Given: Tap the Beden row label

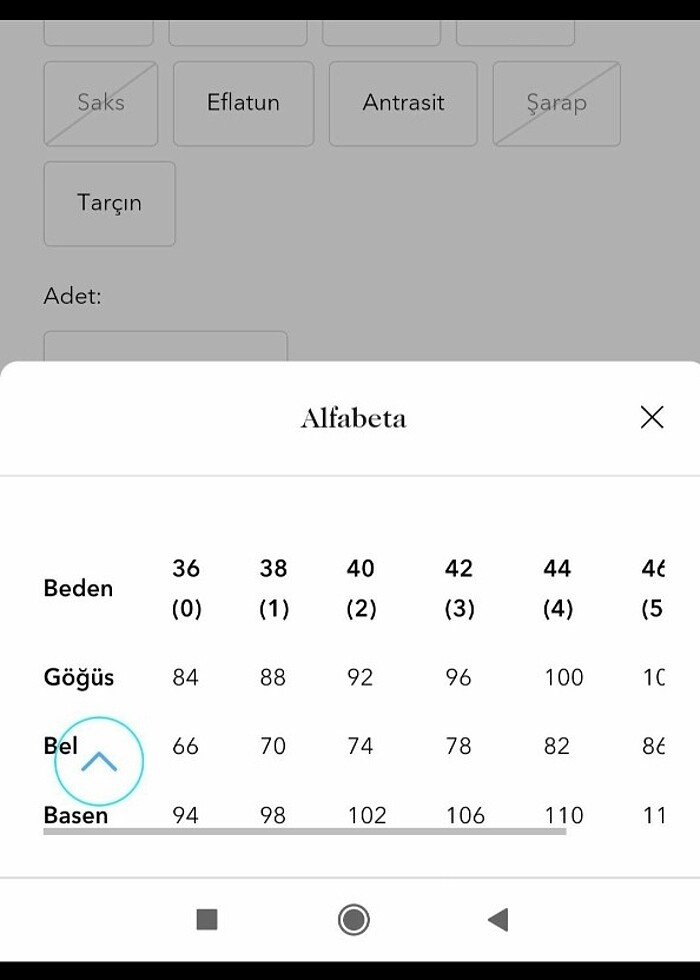Looking at the screenshot, I should [77, 588].
